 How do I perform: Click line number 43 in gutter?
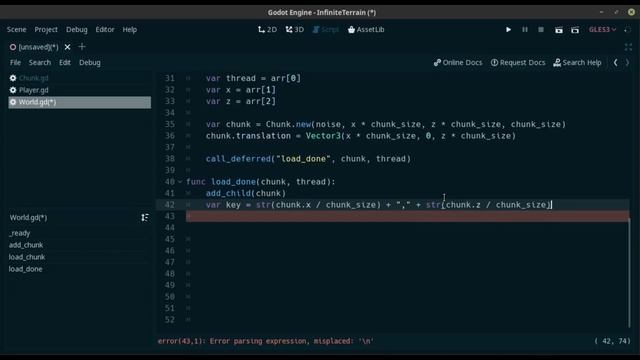click(169, 216)
